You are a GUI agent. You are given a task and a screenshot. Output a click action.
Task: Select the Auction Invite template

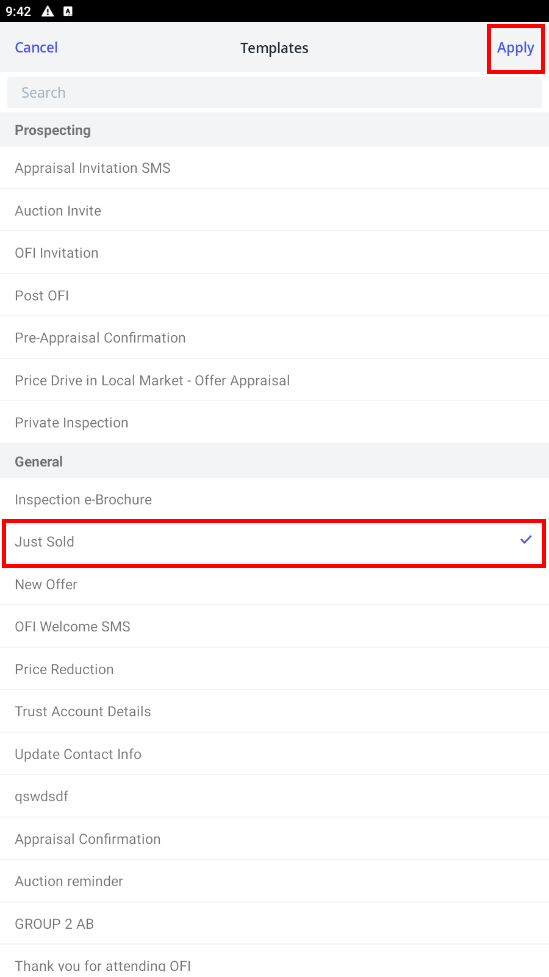point(274,211)
